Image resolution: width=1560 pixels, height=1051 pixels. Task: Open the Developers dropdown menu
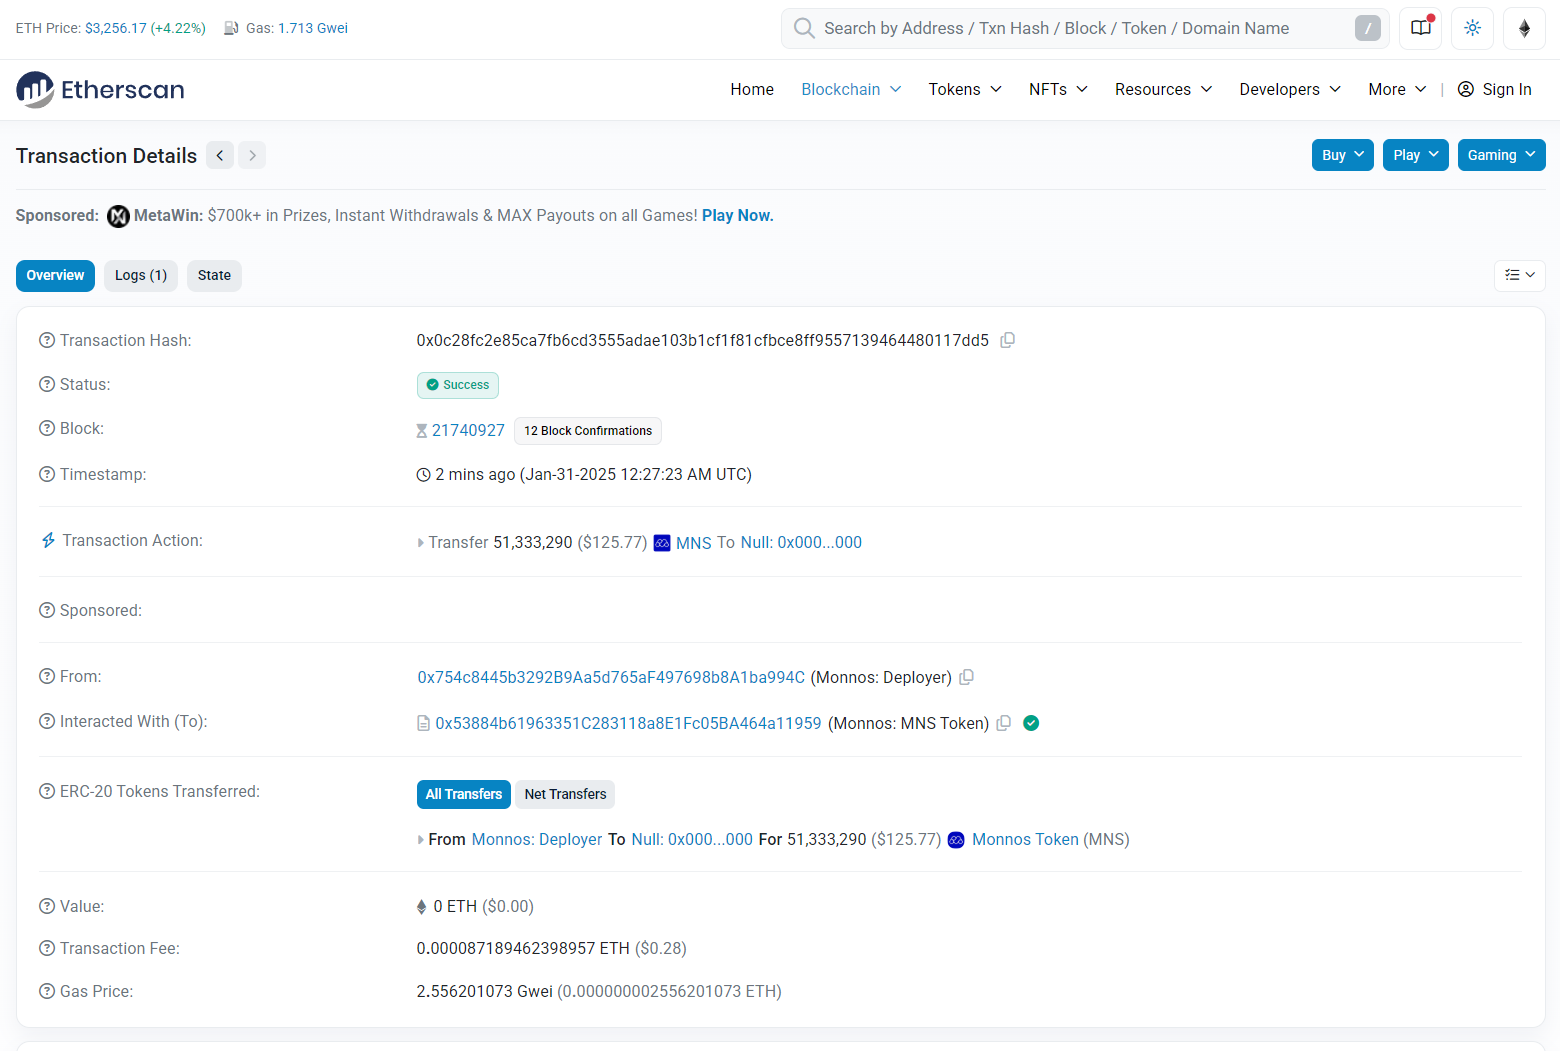point(1290,89)
